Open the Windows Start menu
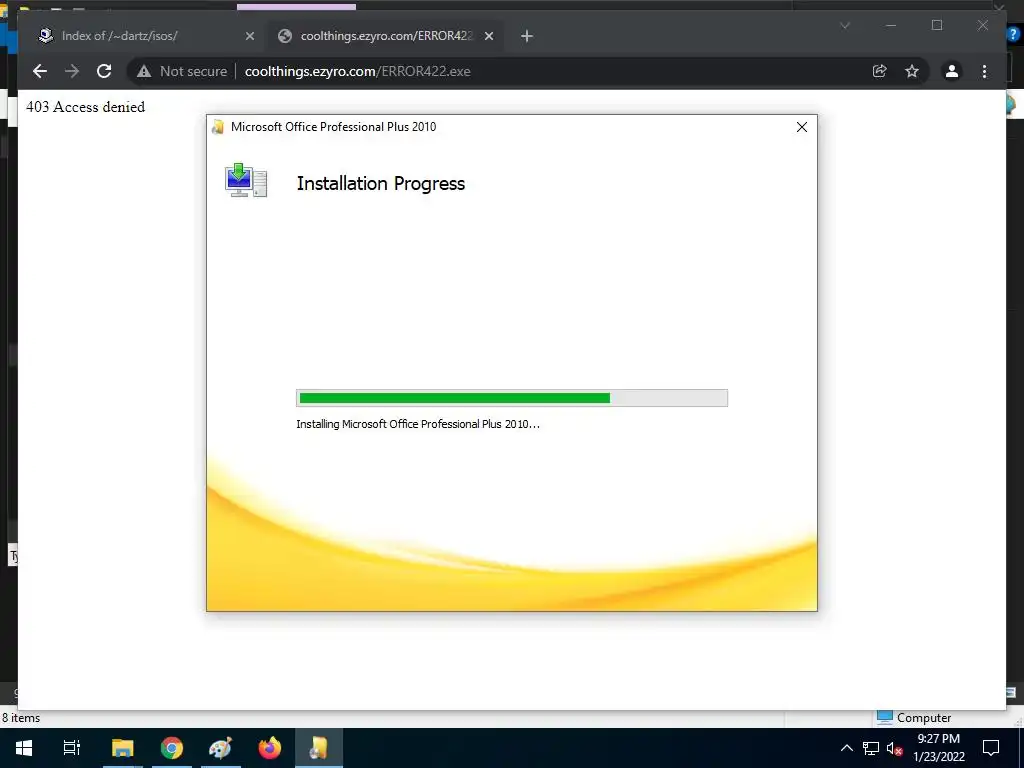1024x768 pixels. click(x=24, y=748)
